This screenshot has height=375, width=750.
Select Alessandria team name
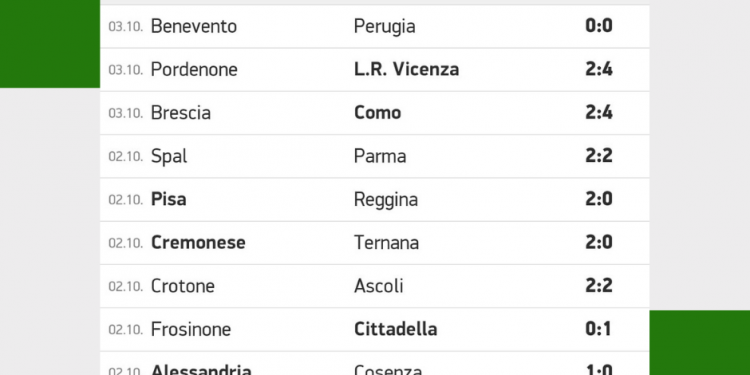(201, 370)
